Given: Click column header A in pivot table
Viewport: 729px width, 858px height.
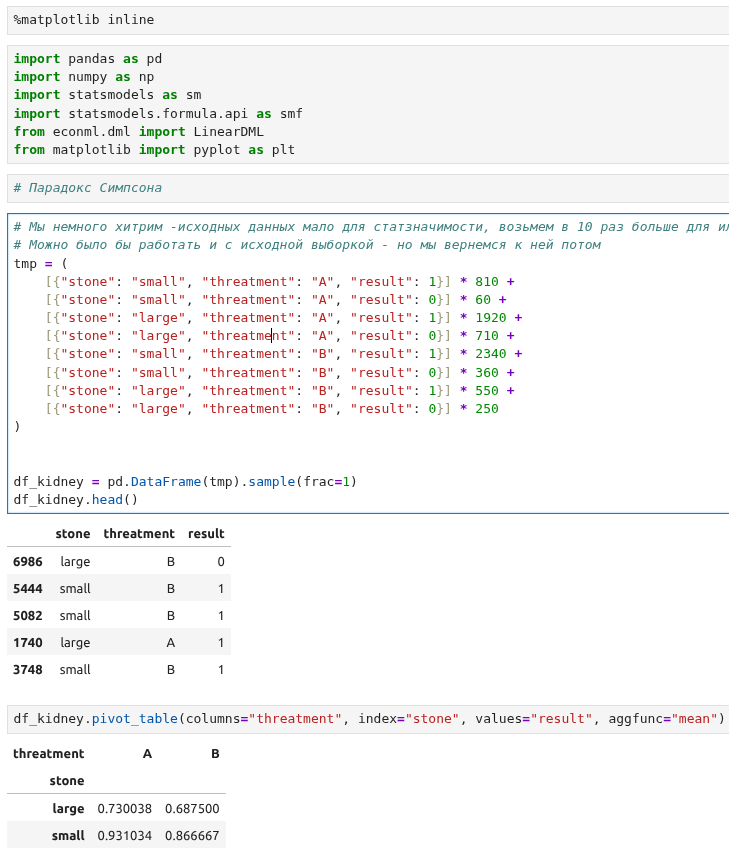Looking at the screenshot, I should click(147, 754).
